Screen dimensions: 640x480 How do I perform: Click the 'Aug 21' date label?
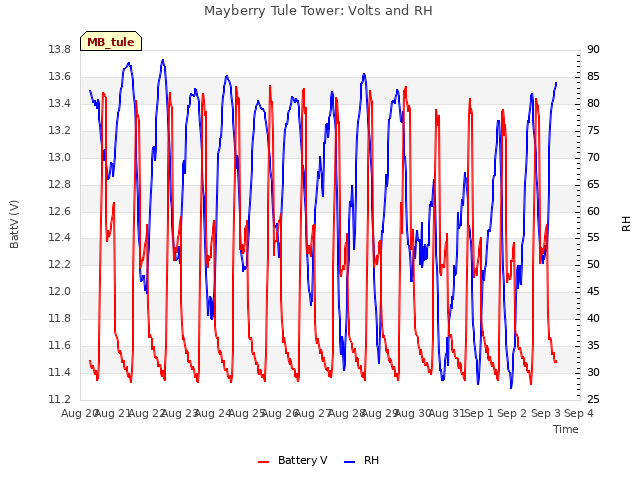(x=113, y=414)
